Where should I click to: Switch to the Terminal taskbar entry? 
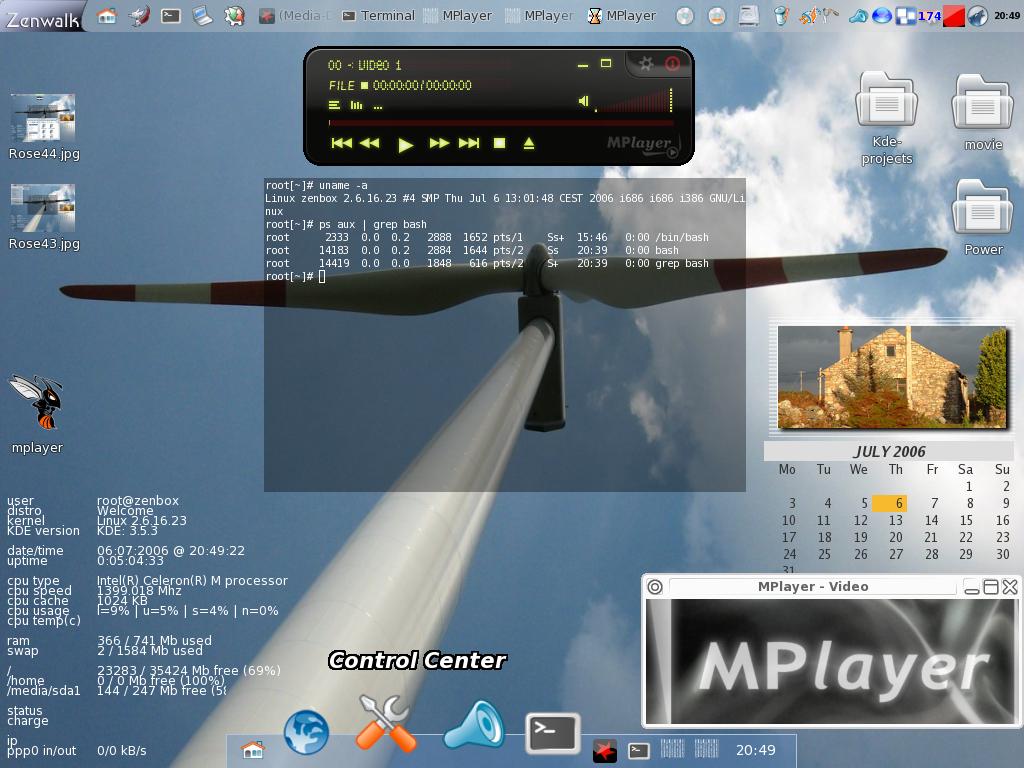[379, 16]
